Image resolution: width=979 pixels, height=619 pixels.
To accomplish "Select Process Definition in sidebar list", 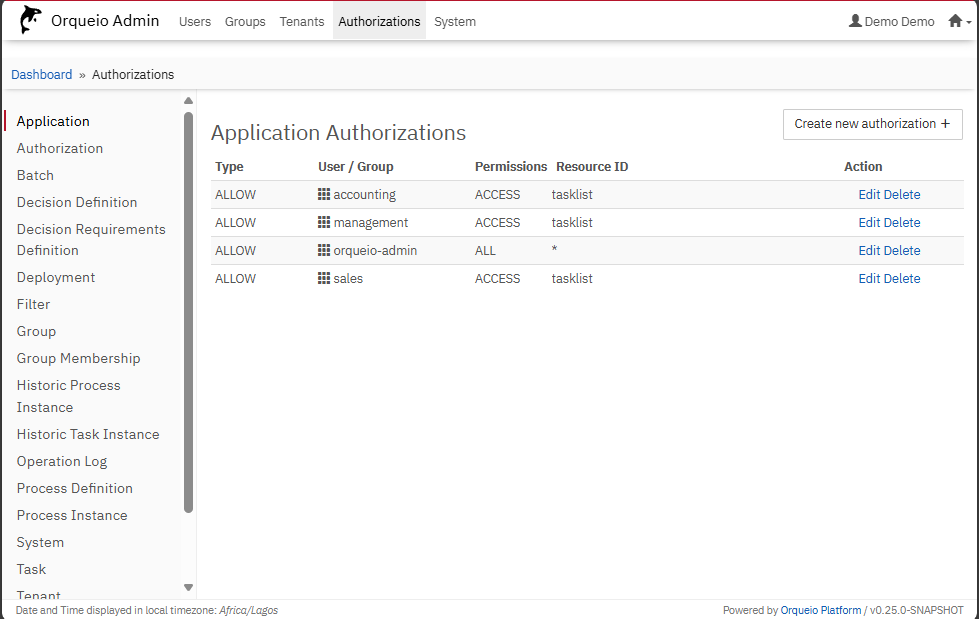I will click(x=75, y=488).
